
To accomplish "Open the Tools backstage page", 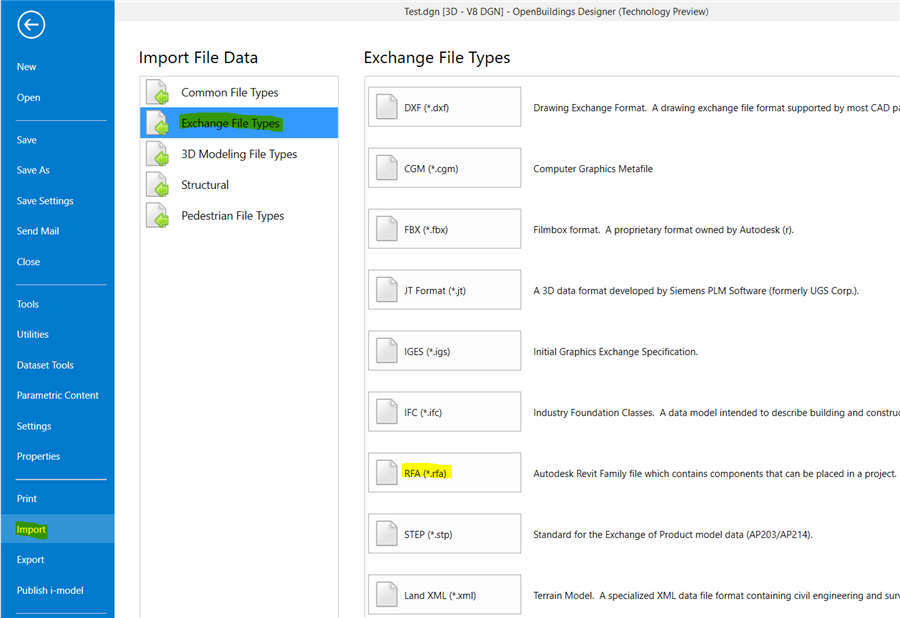I will [x=28, y=304].
